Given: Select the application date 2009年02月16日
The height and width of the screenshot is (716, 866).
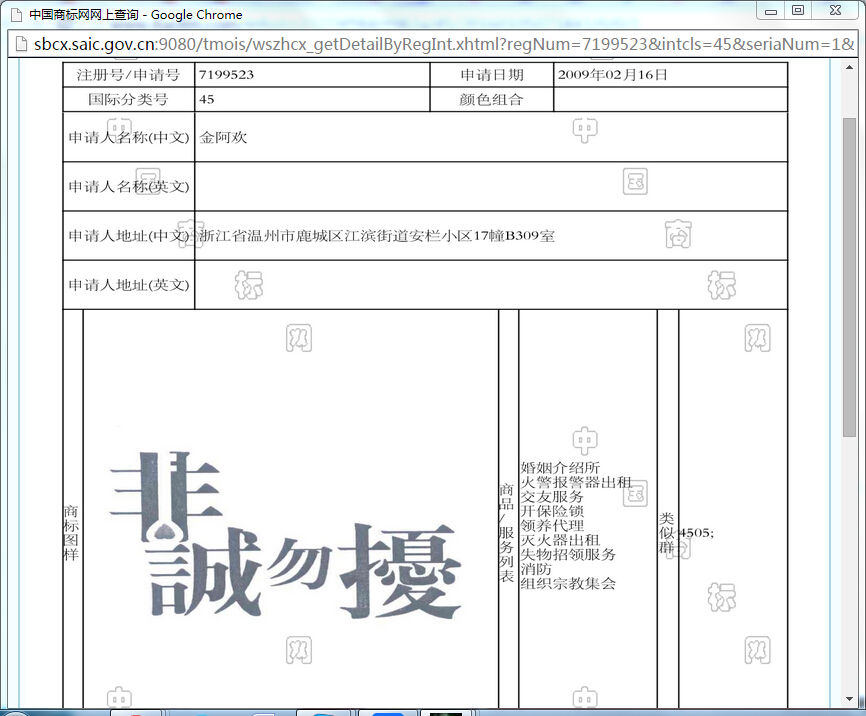Looking at the screenshot, I should coord(612,75).
